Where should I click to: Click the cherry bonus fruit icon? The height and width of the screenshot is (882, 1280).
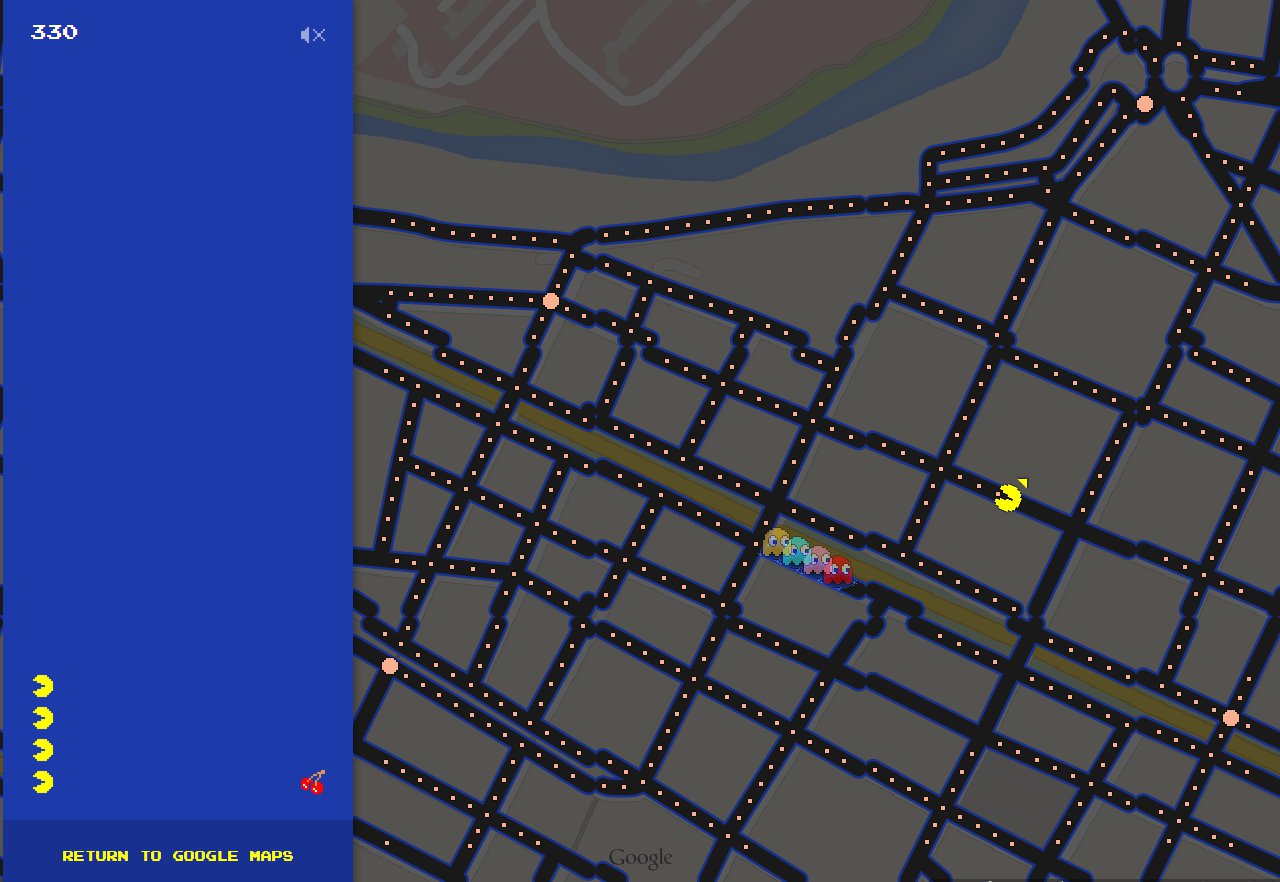pos(313,782)
